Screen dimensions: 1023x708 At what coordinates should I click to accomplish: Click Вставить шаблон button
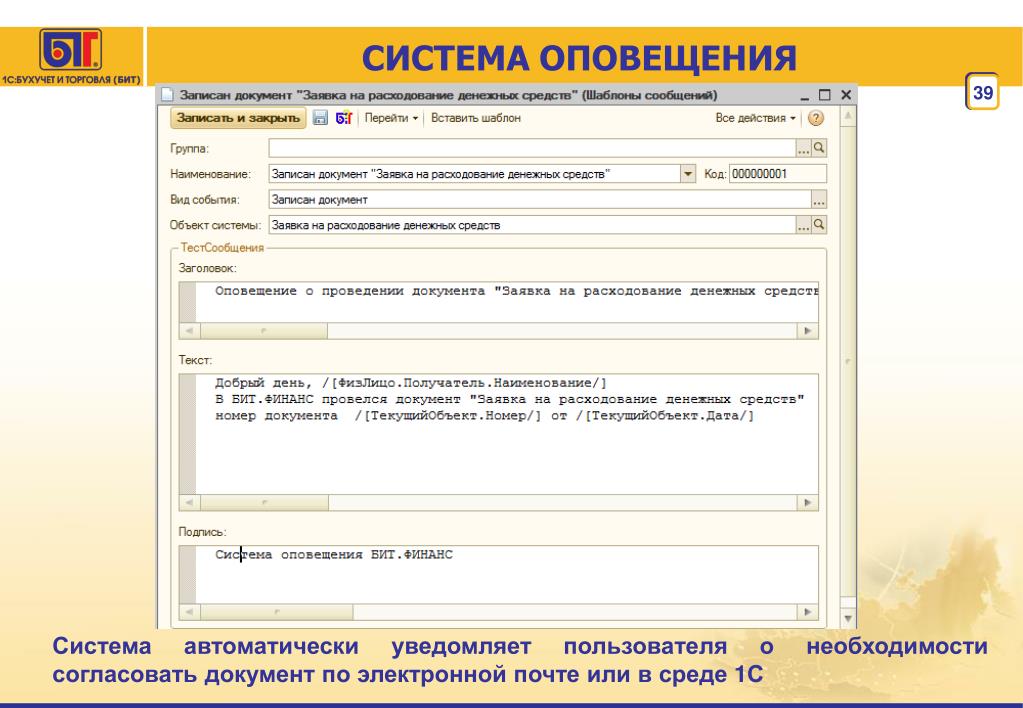[476, 118]
